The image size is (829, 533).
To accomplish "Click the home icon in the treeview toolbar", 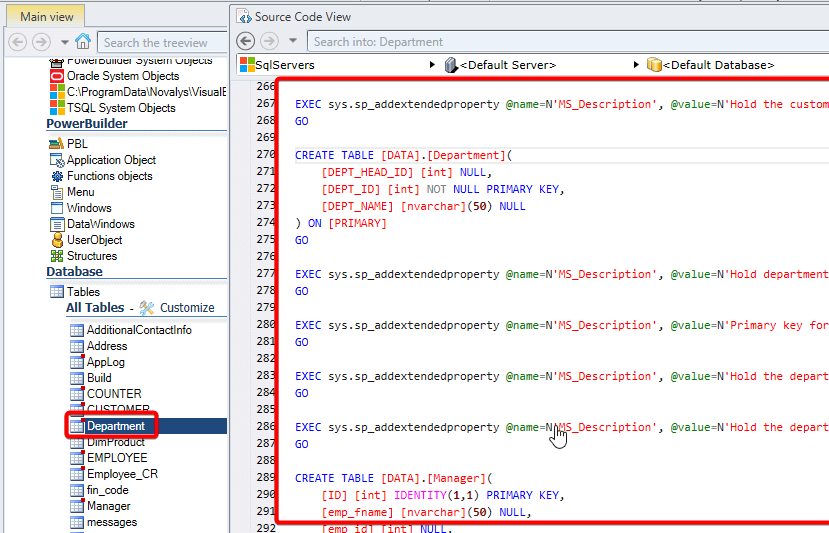I will [83, 42].
